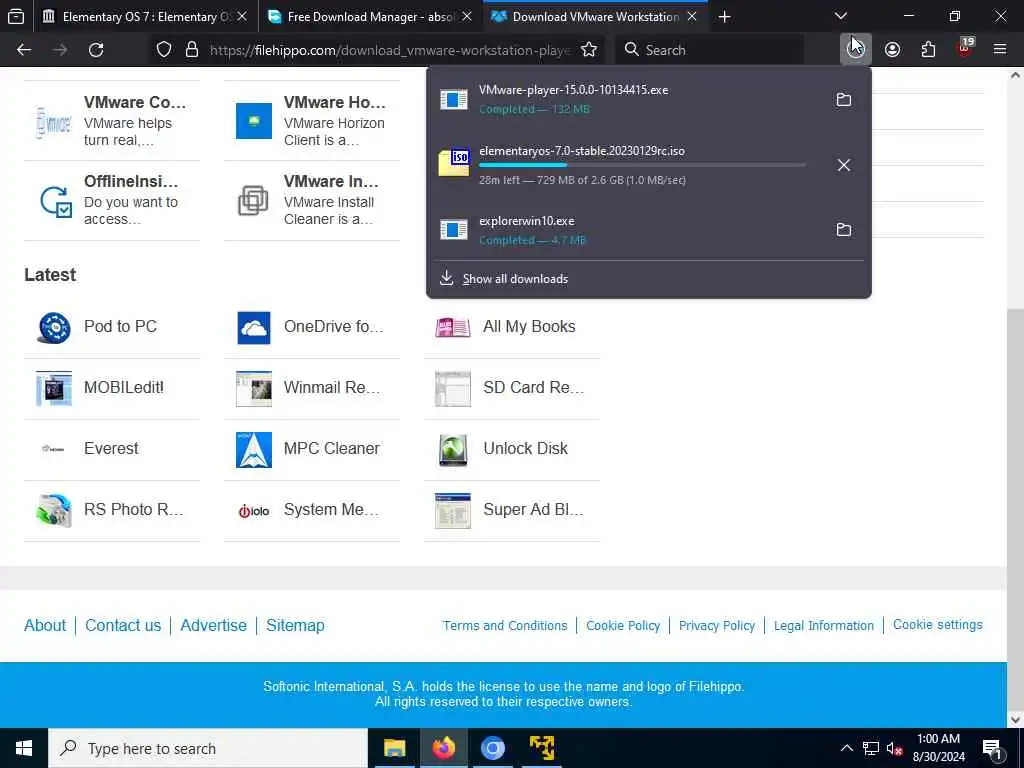Open the VMware Install Cleaner icon
This screenshot has width=1024, height=768.
[253, 200]
